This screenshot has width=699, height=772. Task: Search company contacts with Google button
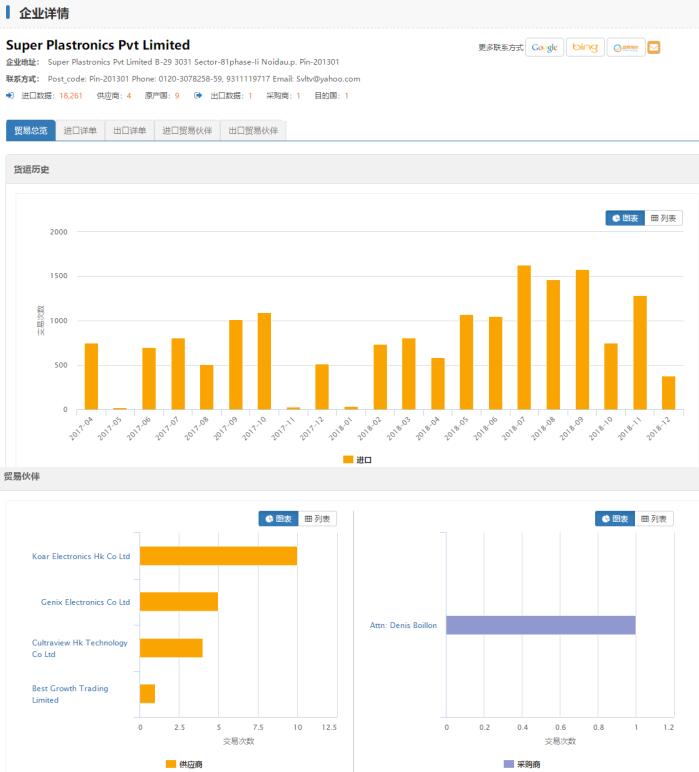tap(544, 47)
